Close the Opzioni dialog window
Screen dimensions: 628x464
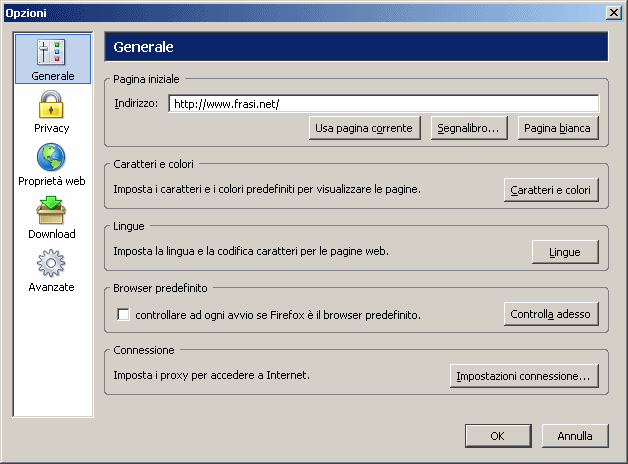pyautogui.click(x=613, y=12)
